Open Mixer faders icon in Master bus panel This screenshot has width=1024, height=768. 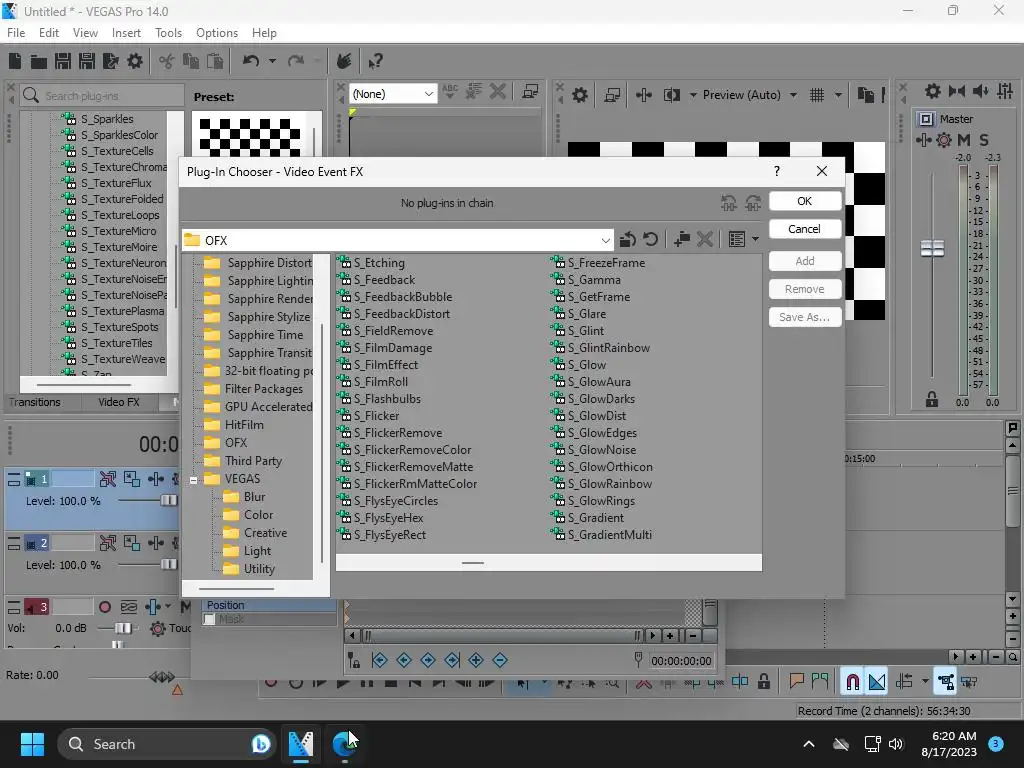click(1005, 91)
